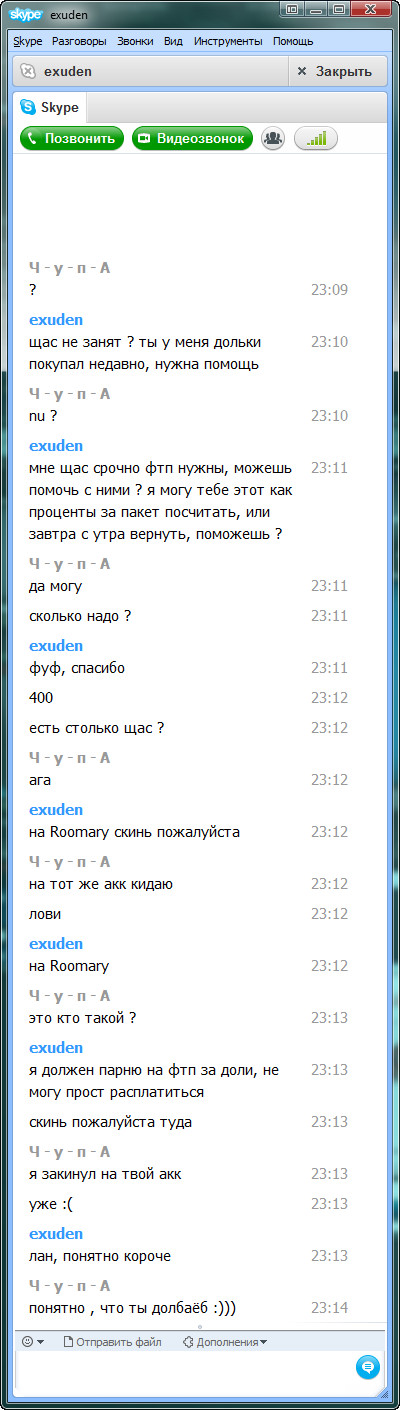Open the Инструменты menu
The image size is (400, 1410).
[228, 41]
